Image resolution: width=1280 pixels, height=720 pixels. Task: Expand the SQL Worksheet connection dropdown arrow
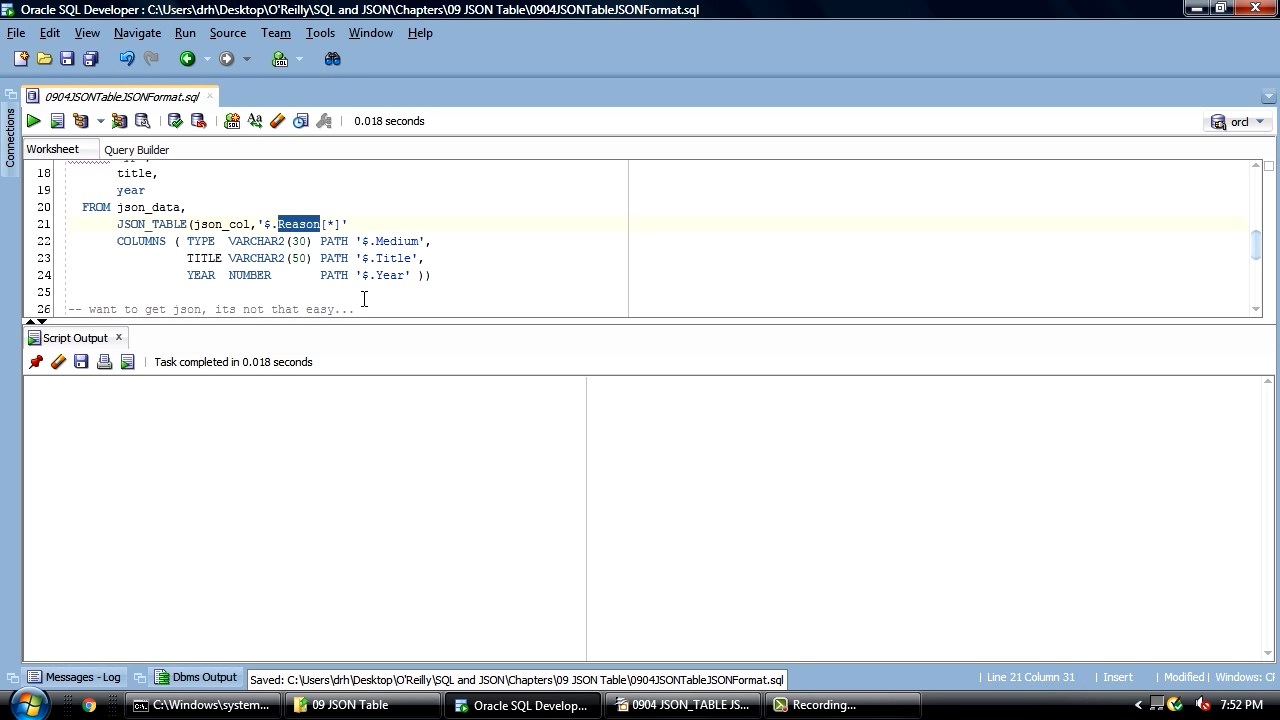[299, 59]
